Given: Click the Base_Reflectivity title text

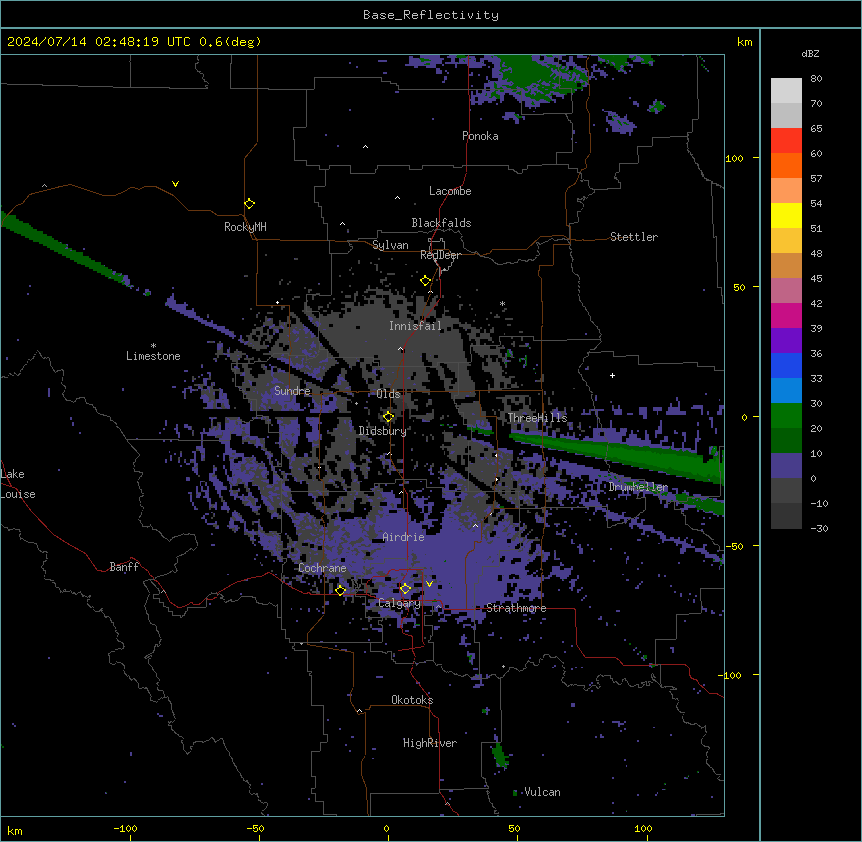Looking at the screenshot, I should point(431,15).
